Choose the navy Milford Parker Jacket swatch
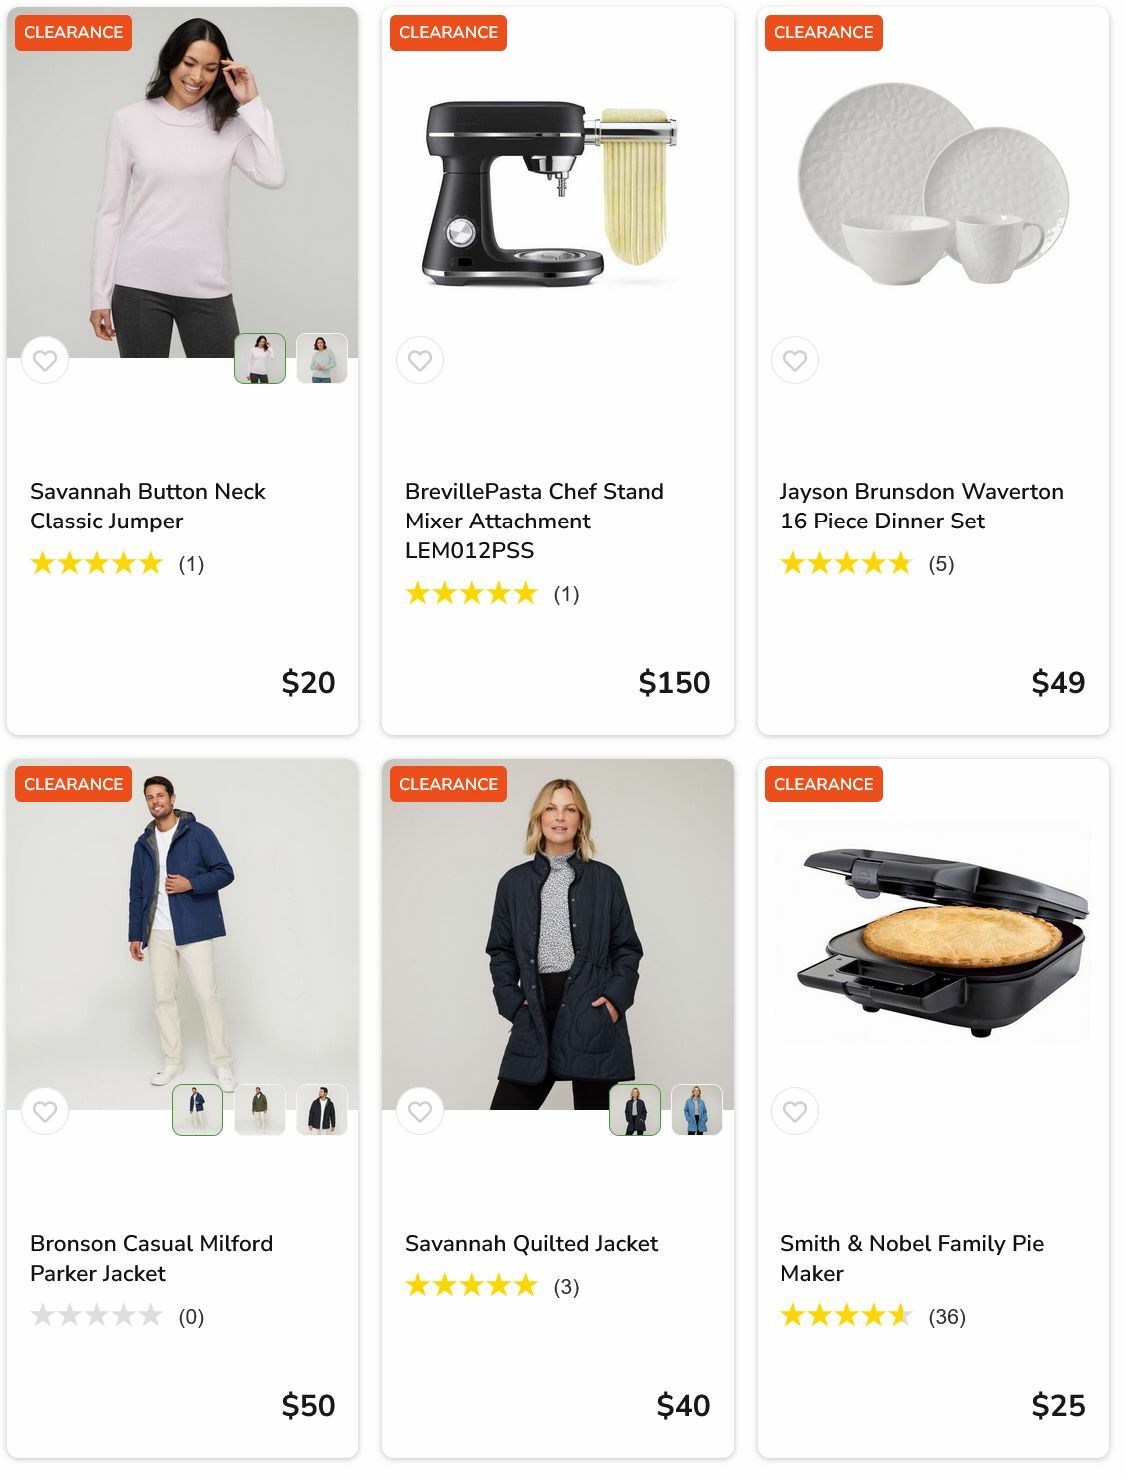Screen dimensions: 1126x1479 pyautogui.click(x=198, y=1110)
